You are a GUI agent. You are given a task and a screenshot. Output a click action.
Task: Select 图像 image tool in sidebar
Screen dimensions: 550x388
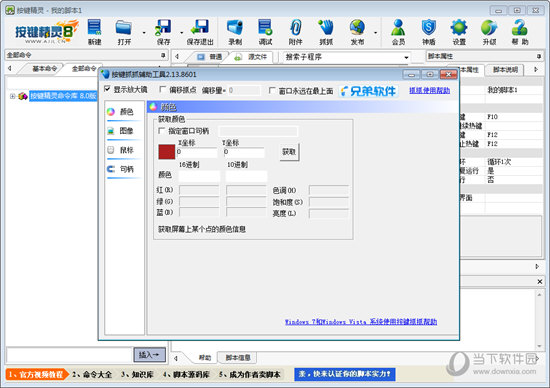point(121,131)
